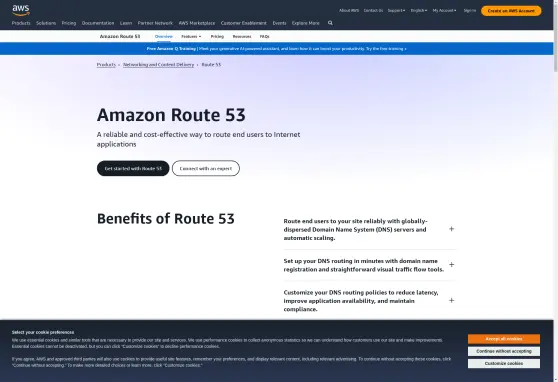Expand first benefit with plus icon
Screen dimensions: 558x382
[452, 229]
